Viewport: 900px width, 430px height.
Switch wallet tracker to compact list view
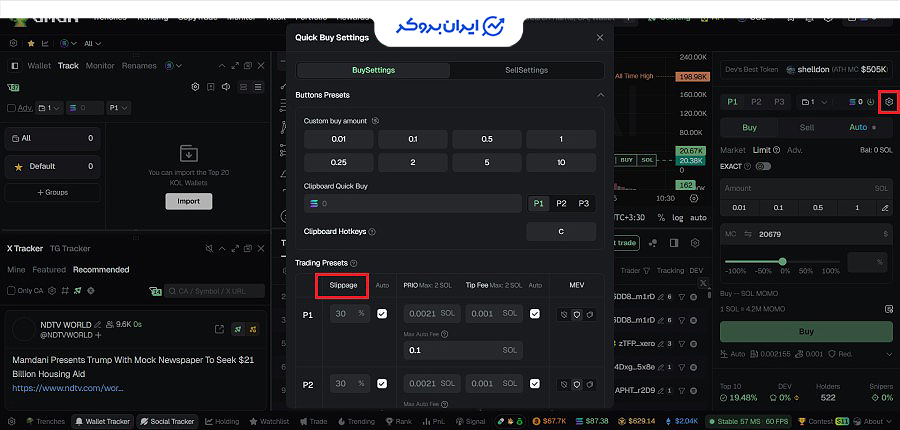[258, 87]
